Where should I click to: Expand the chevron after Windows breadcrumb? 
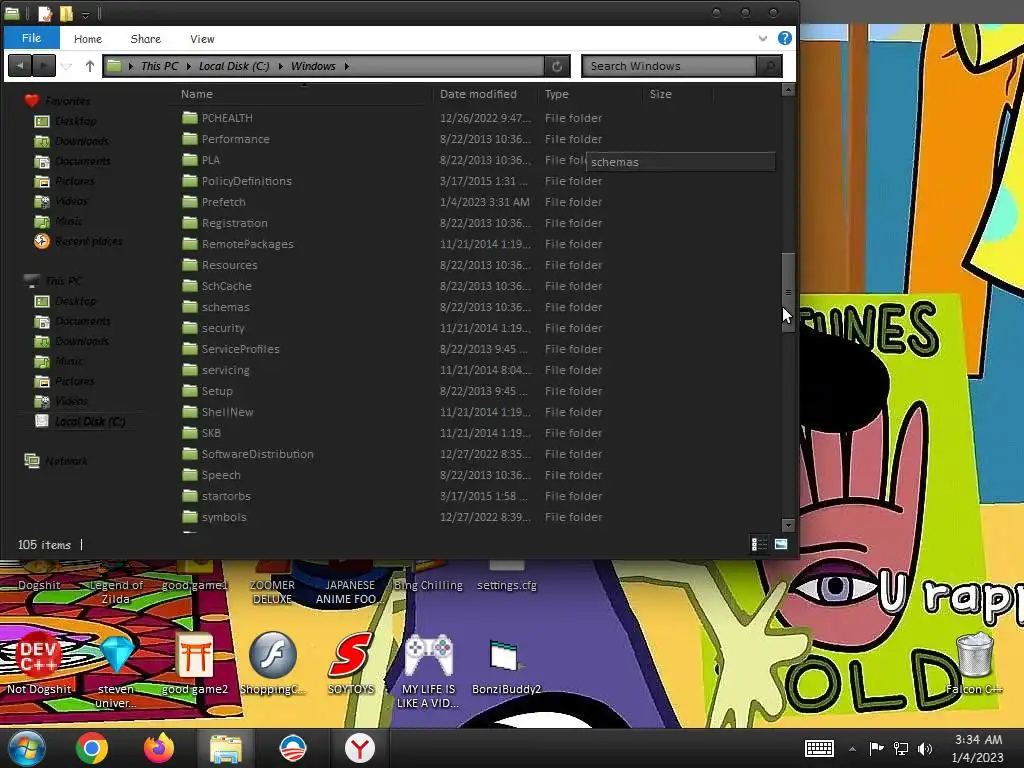tap(347, 66)
